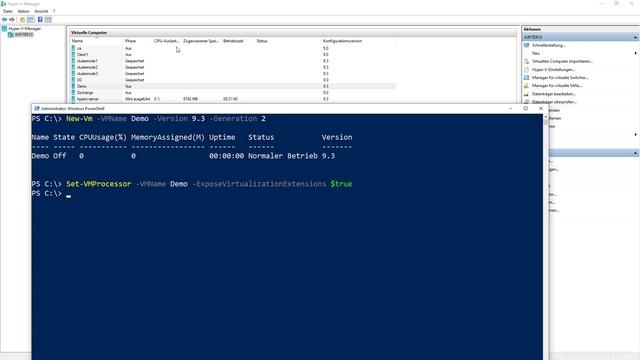Click the import virtual computer icon

[527, 61]
